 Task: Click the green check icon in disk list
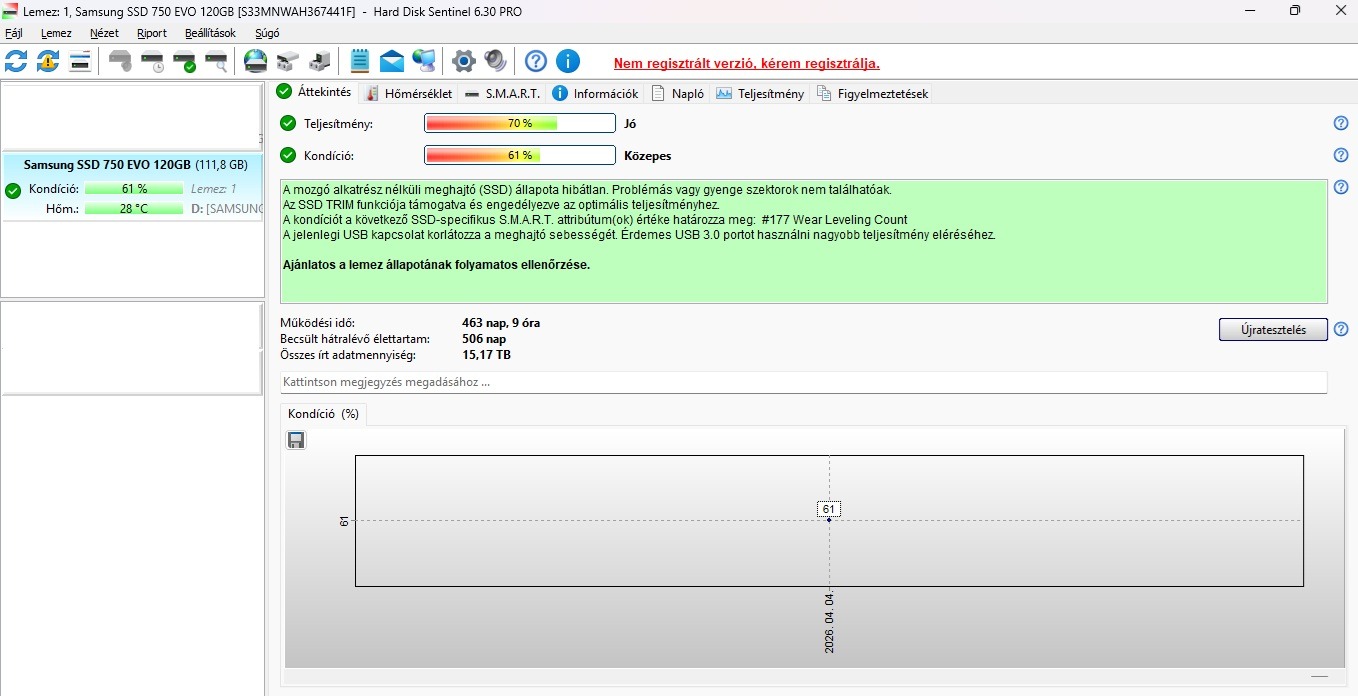coord(13,190)
